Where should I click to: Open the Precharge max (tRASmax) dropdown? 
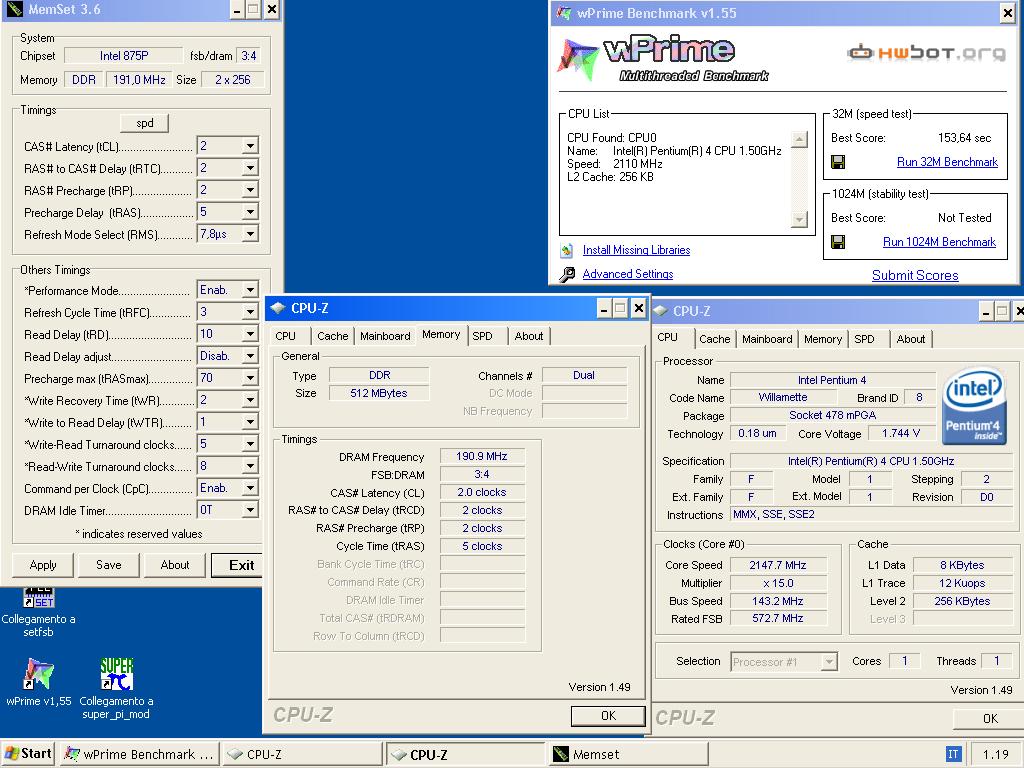click(250, 378)
